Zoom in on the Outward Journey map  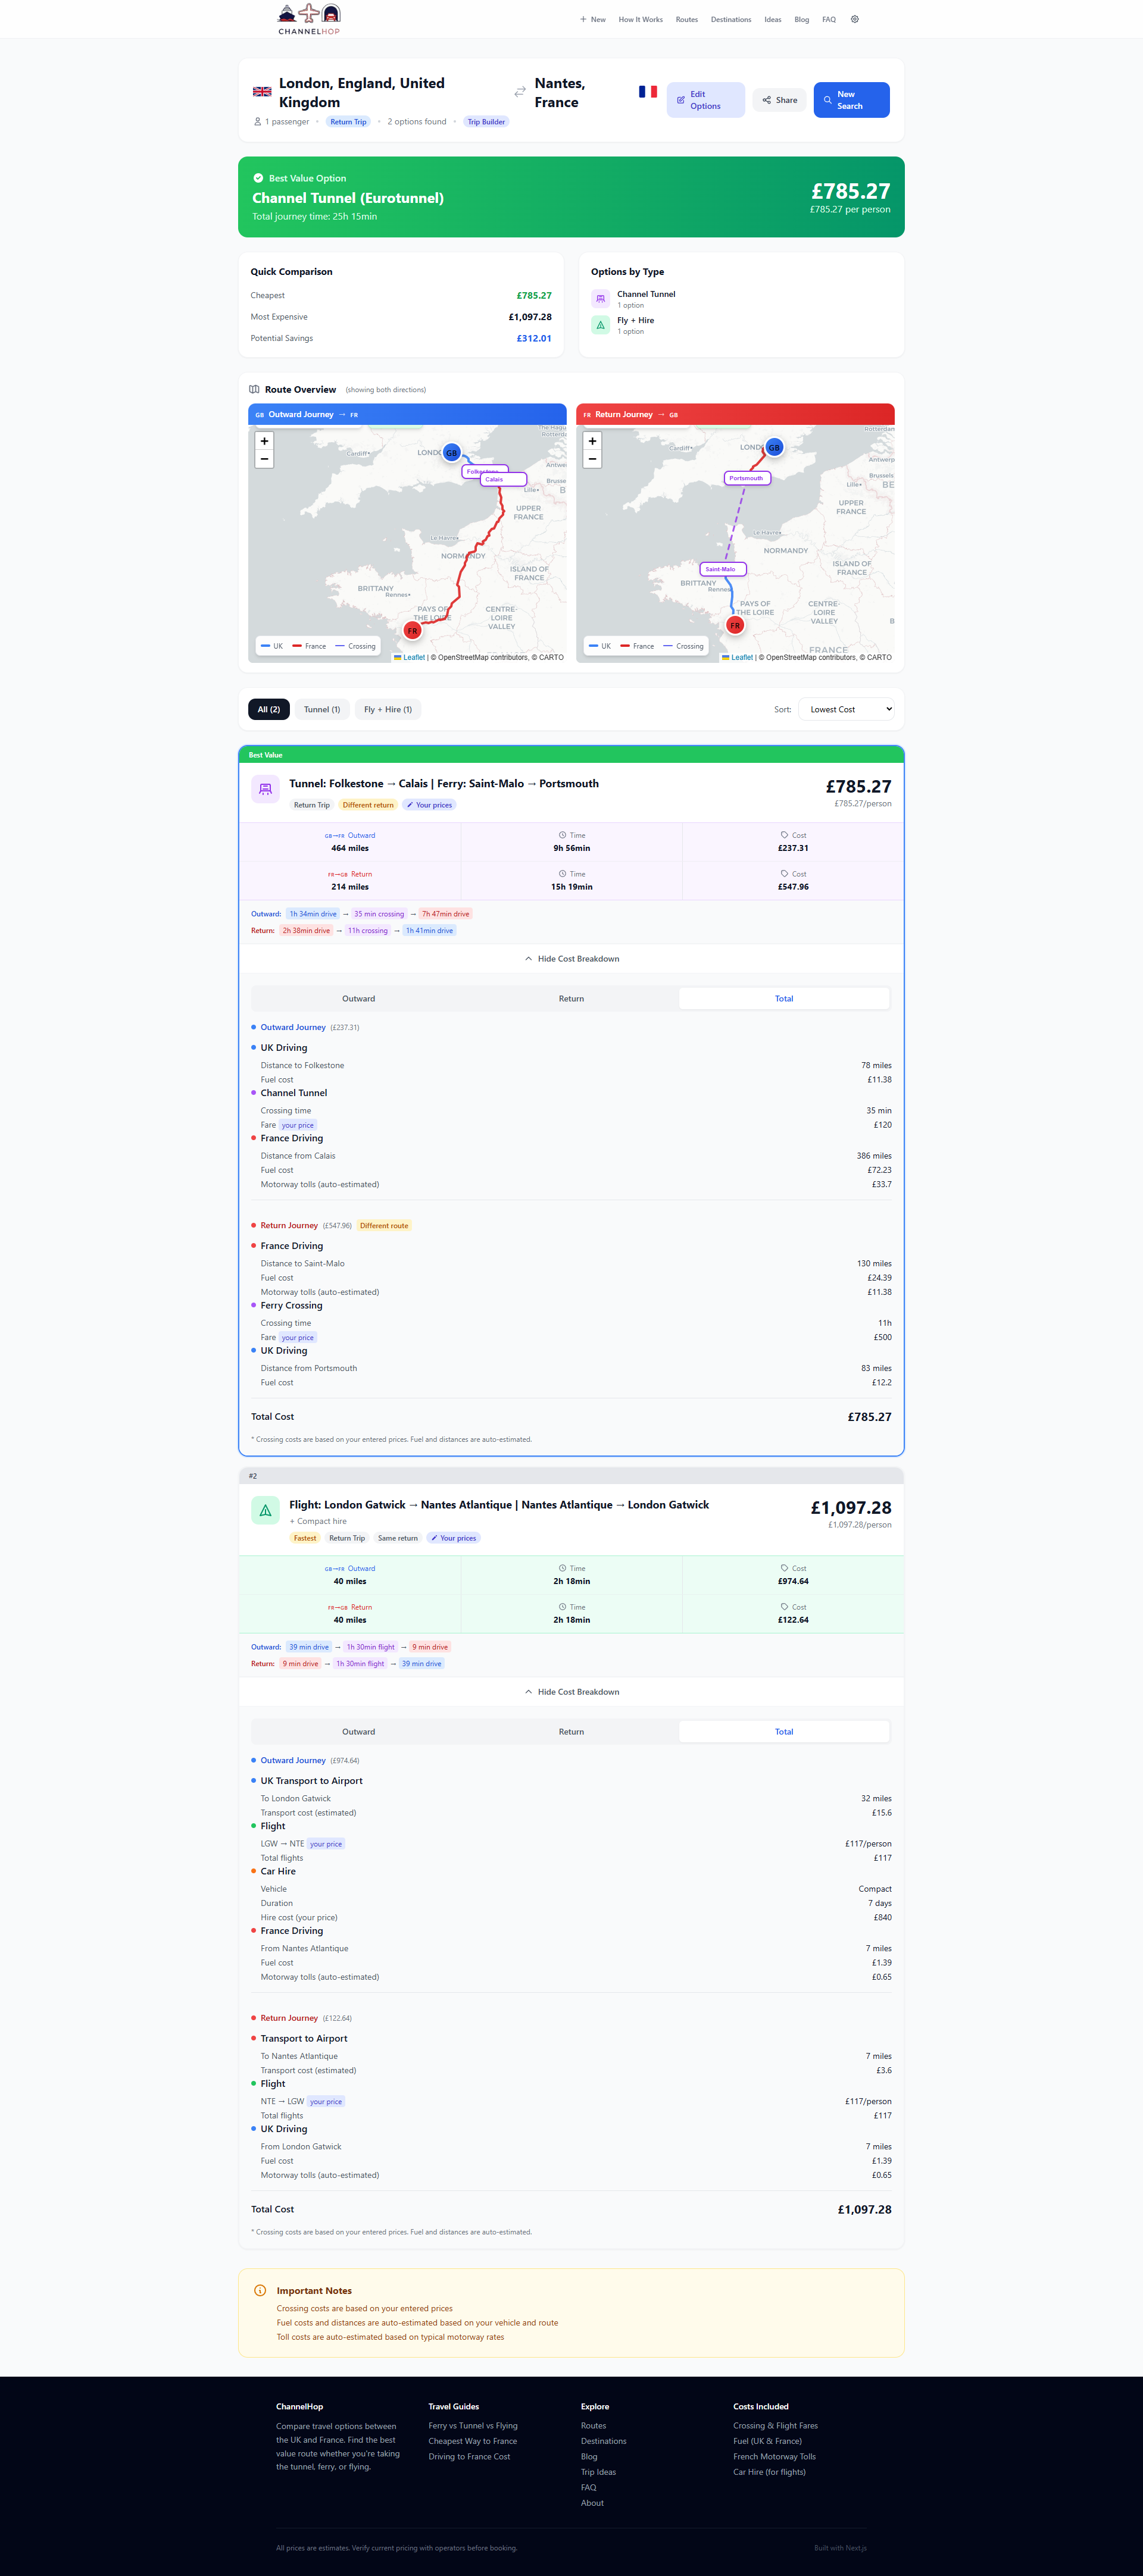[264, 441]
